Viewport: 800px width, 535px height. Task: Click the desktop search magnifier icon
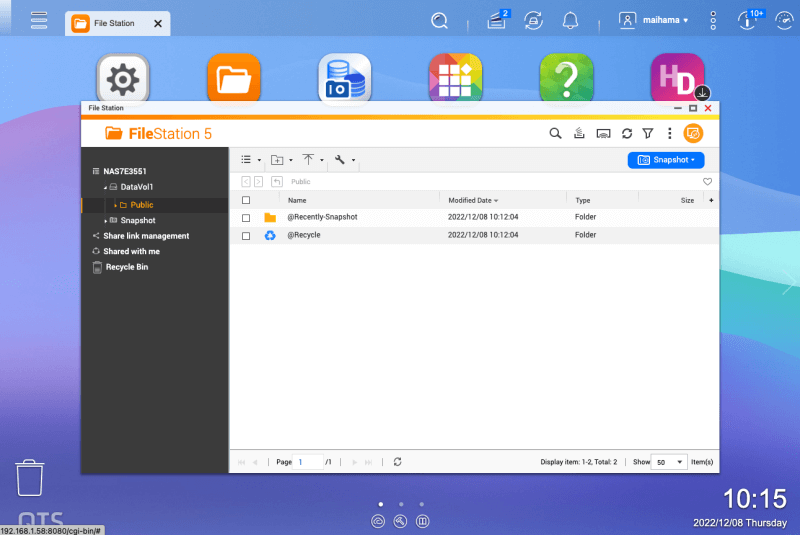[x=439, y=20]
